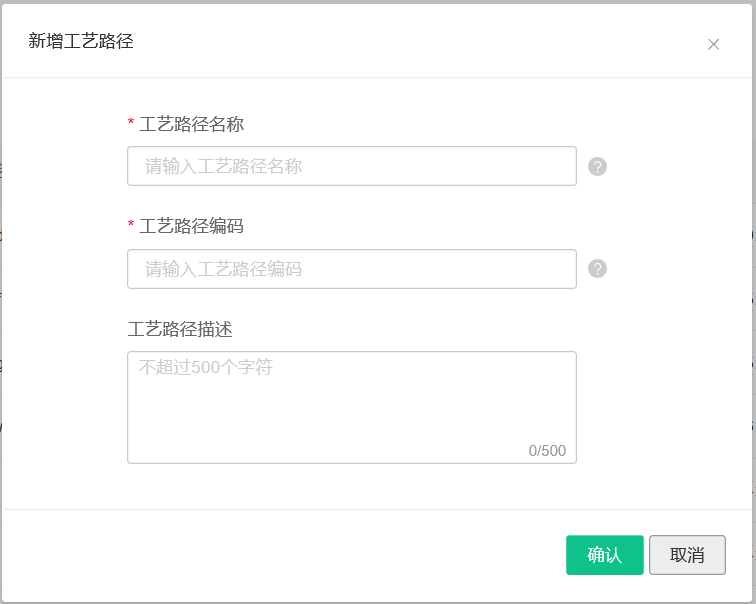Open help tooltip beside 工艺路径名称 field
The image size is (756, 604).
pyautogui.click(x=597, y=166)
